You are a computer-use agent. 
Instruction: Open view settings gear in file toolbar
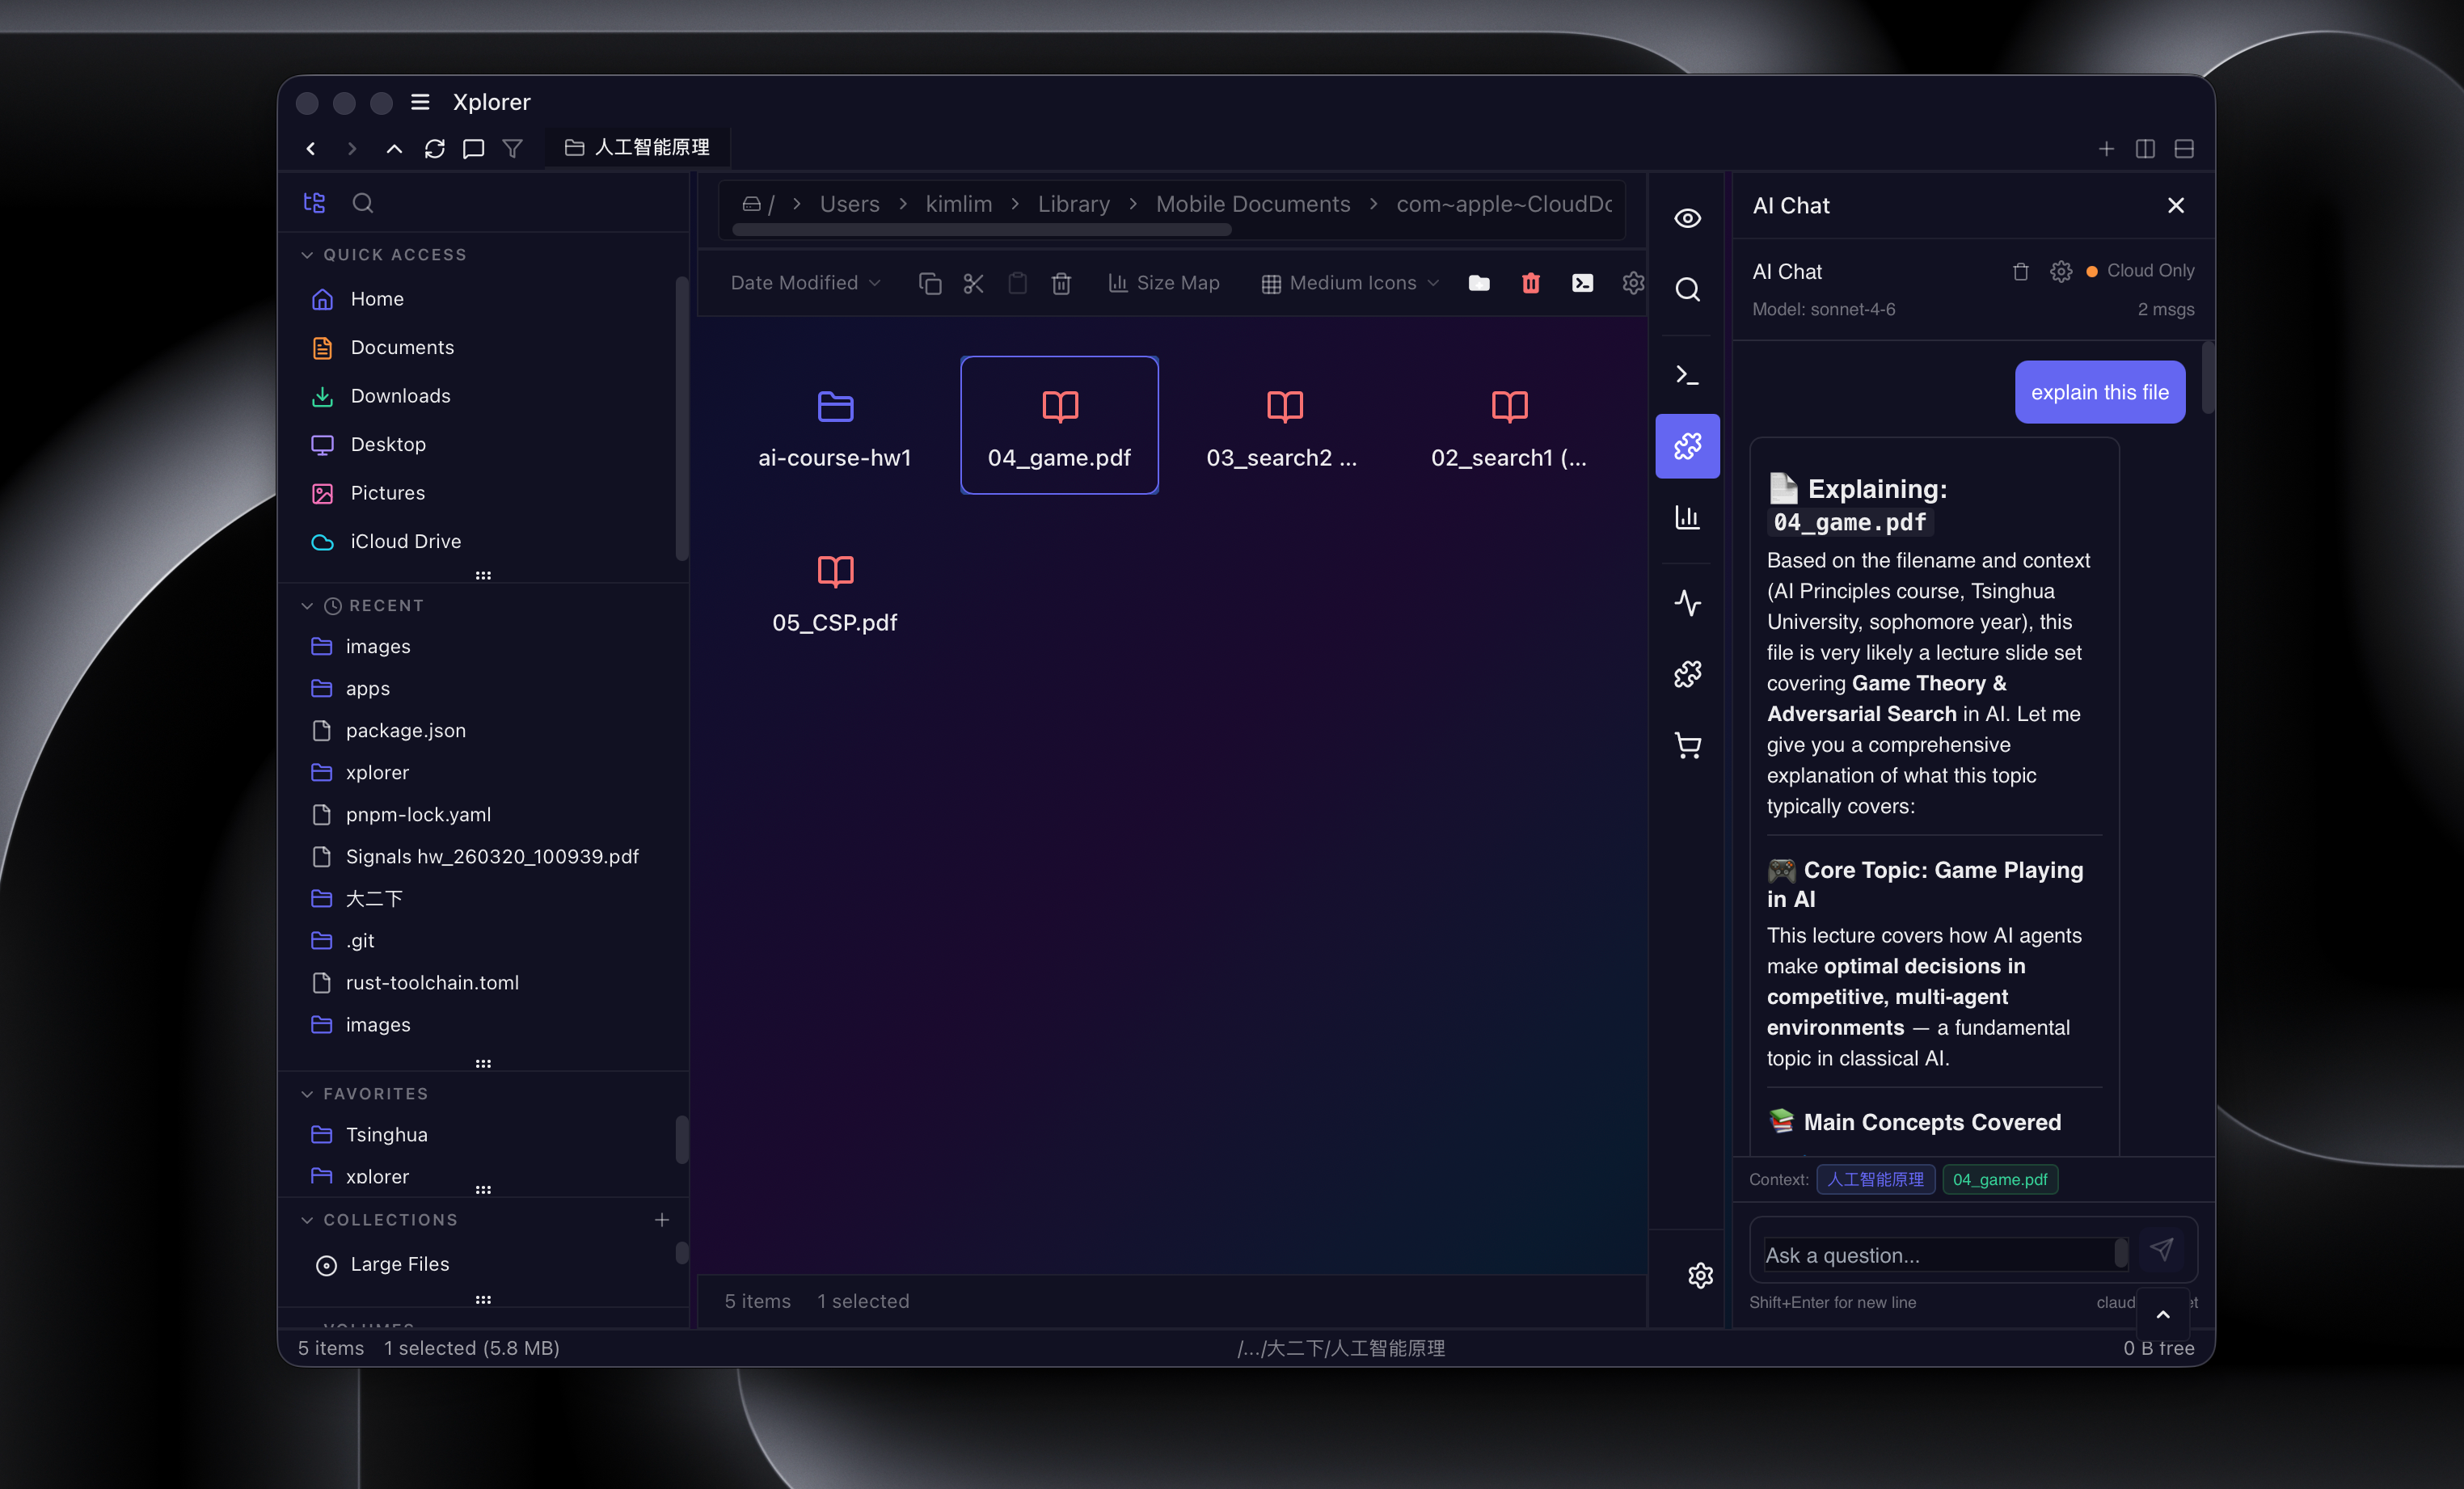[1633, 283]
